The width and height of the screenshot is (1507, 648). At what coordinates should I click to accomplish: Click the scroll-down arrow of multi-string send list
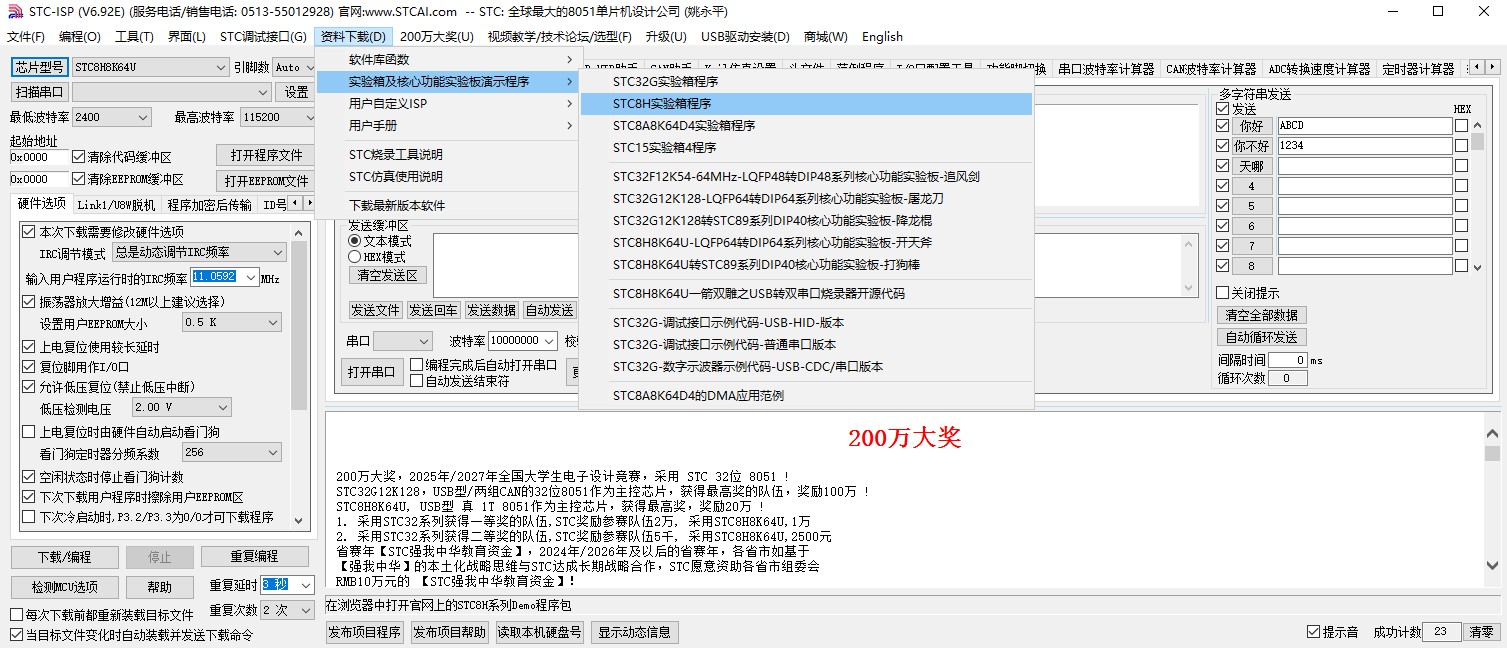pos(1478,267)
